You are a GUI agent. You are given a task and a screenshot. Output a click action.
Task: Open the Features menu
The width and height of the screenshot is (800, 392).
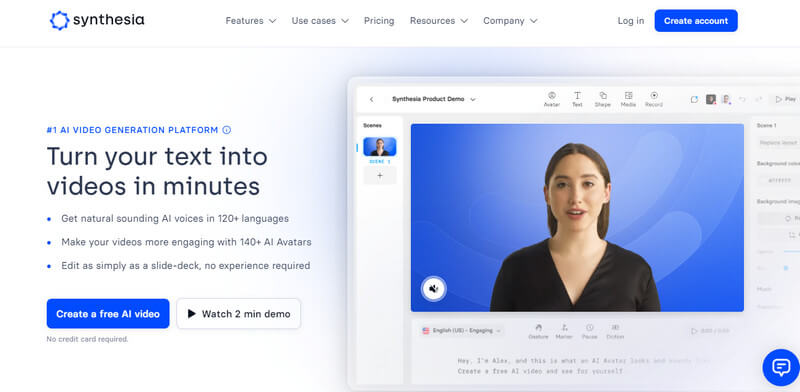(251, 21)
